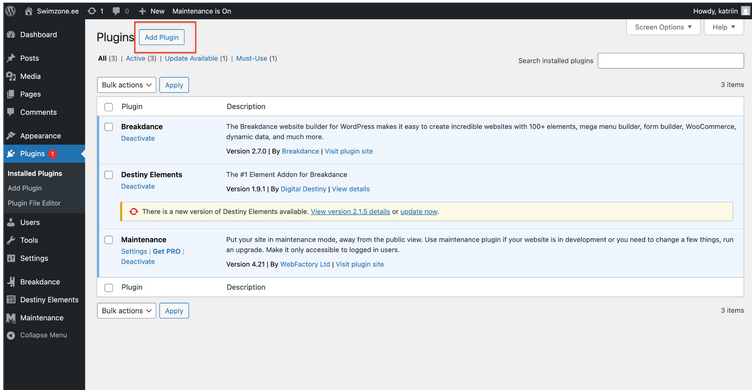Deactivate the Breakdance plugin
This screenshot has width=756, height=390.
(x=138, y=138)
